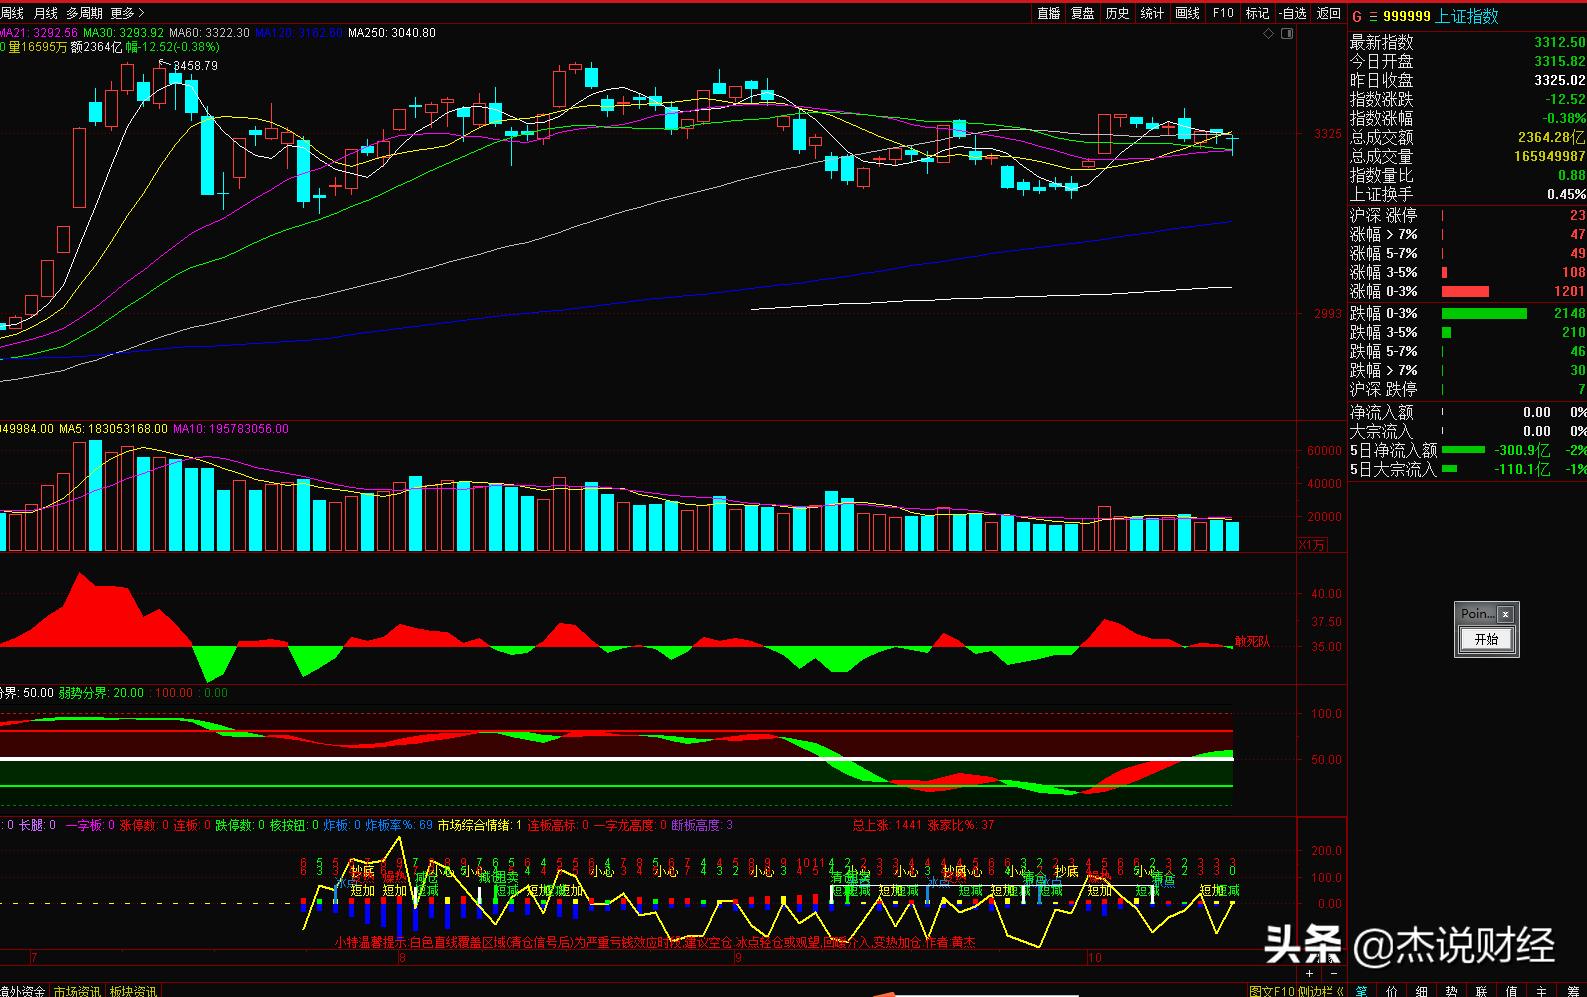Viewport: 1587px width, 997px height.
Task: Click the 涨幅 0-3% red bar
Action: [1465, 291]
